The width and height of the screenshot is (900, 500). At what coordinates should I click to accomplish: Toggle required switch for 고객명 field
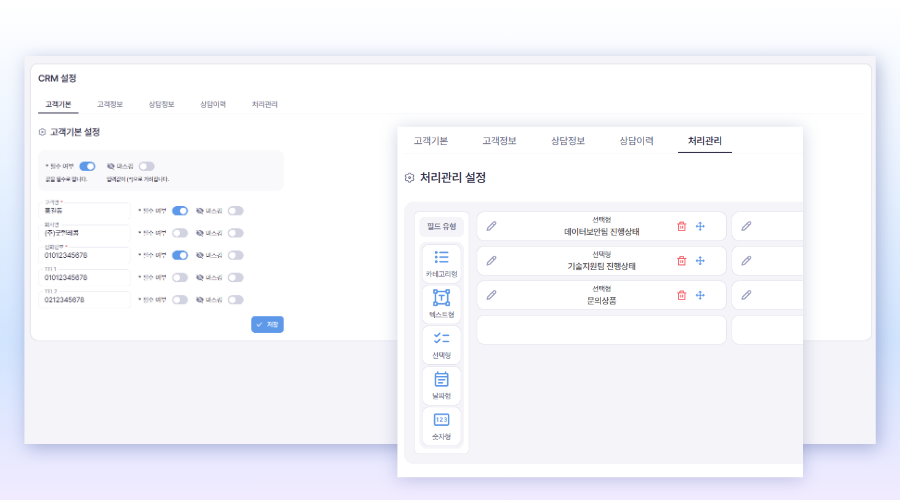(x=180, y=211)
